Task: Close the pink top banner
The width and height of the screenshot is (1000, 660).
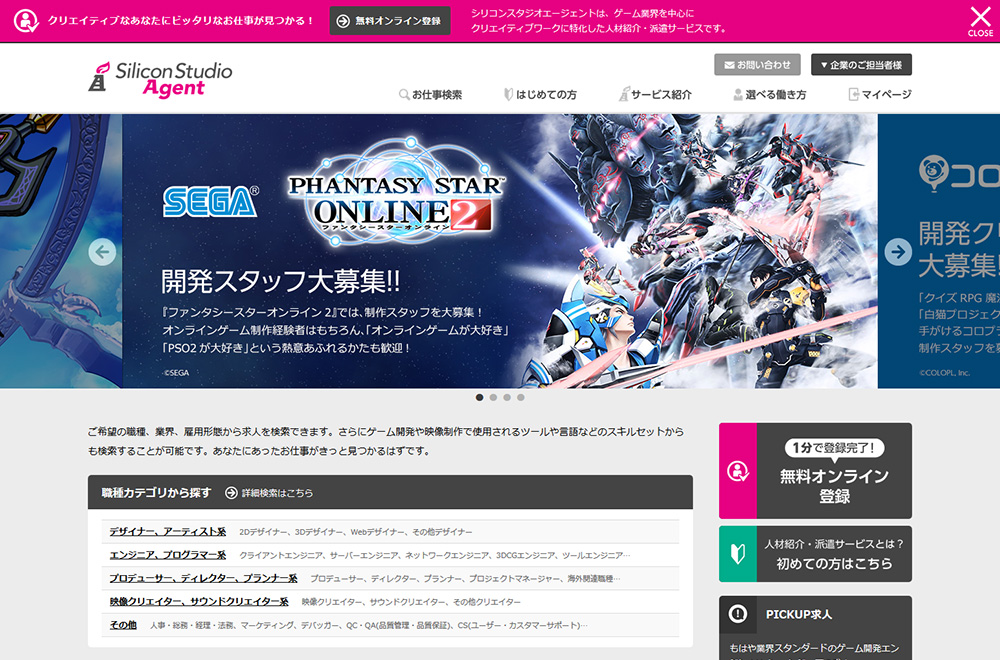Action: point(980,21)
